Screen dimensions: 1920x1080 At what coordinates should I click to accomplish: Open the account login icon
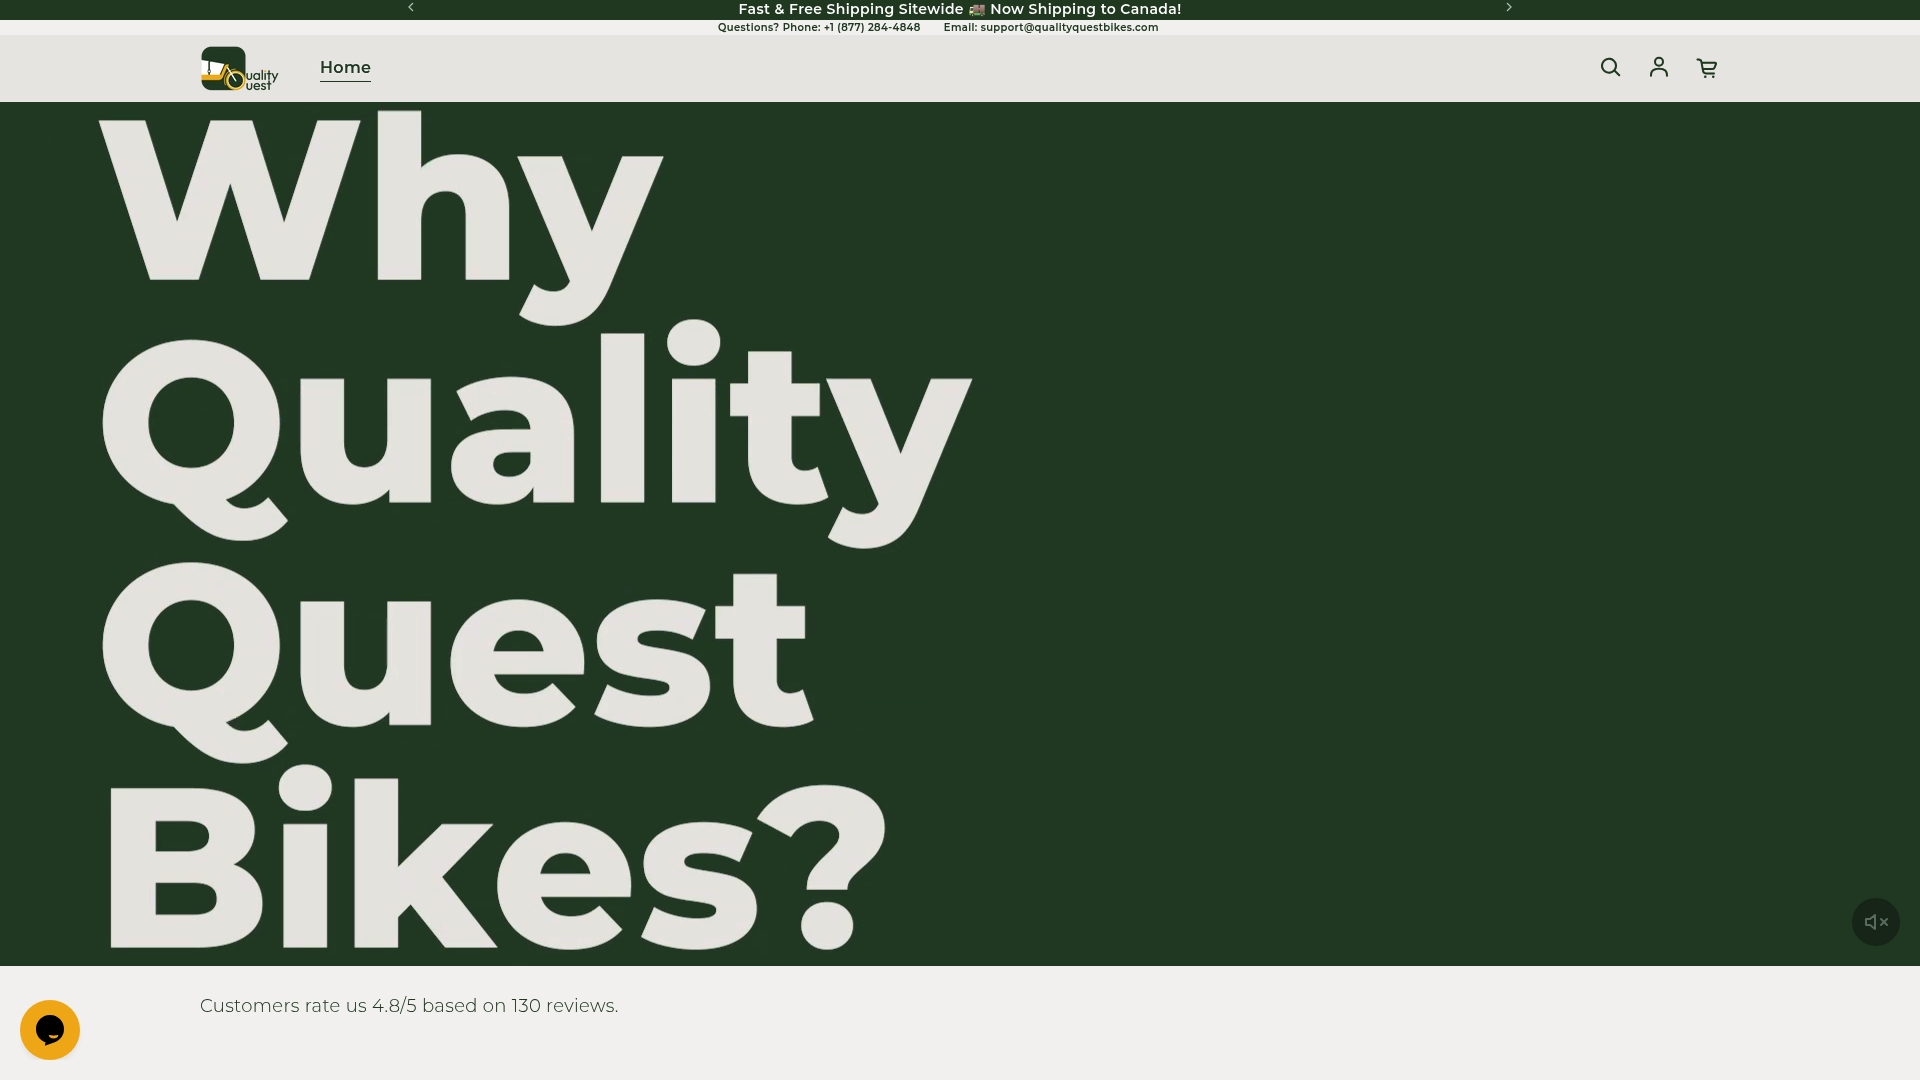[x=1659, y=67]
